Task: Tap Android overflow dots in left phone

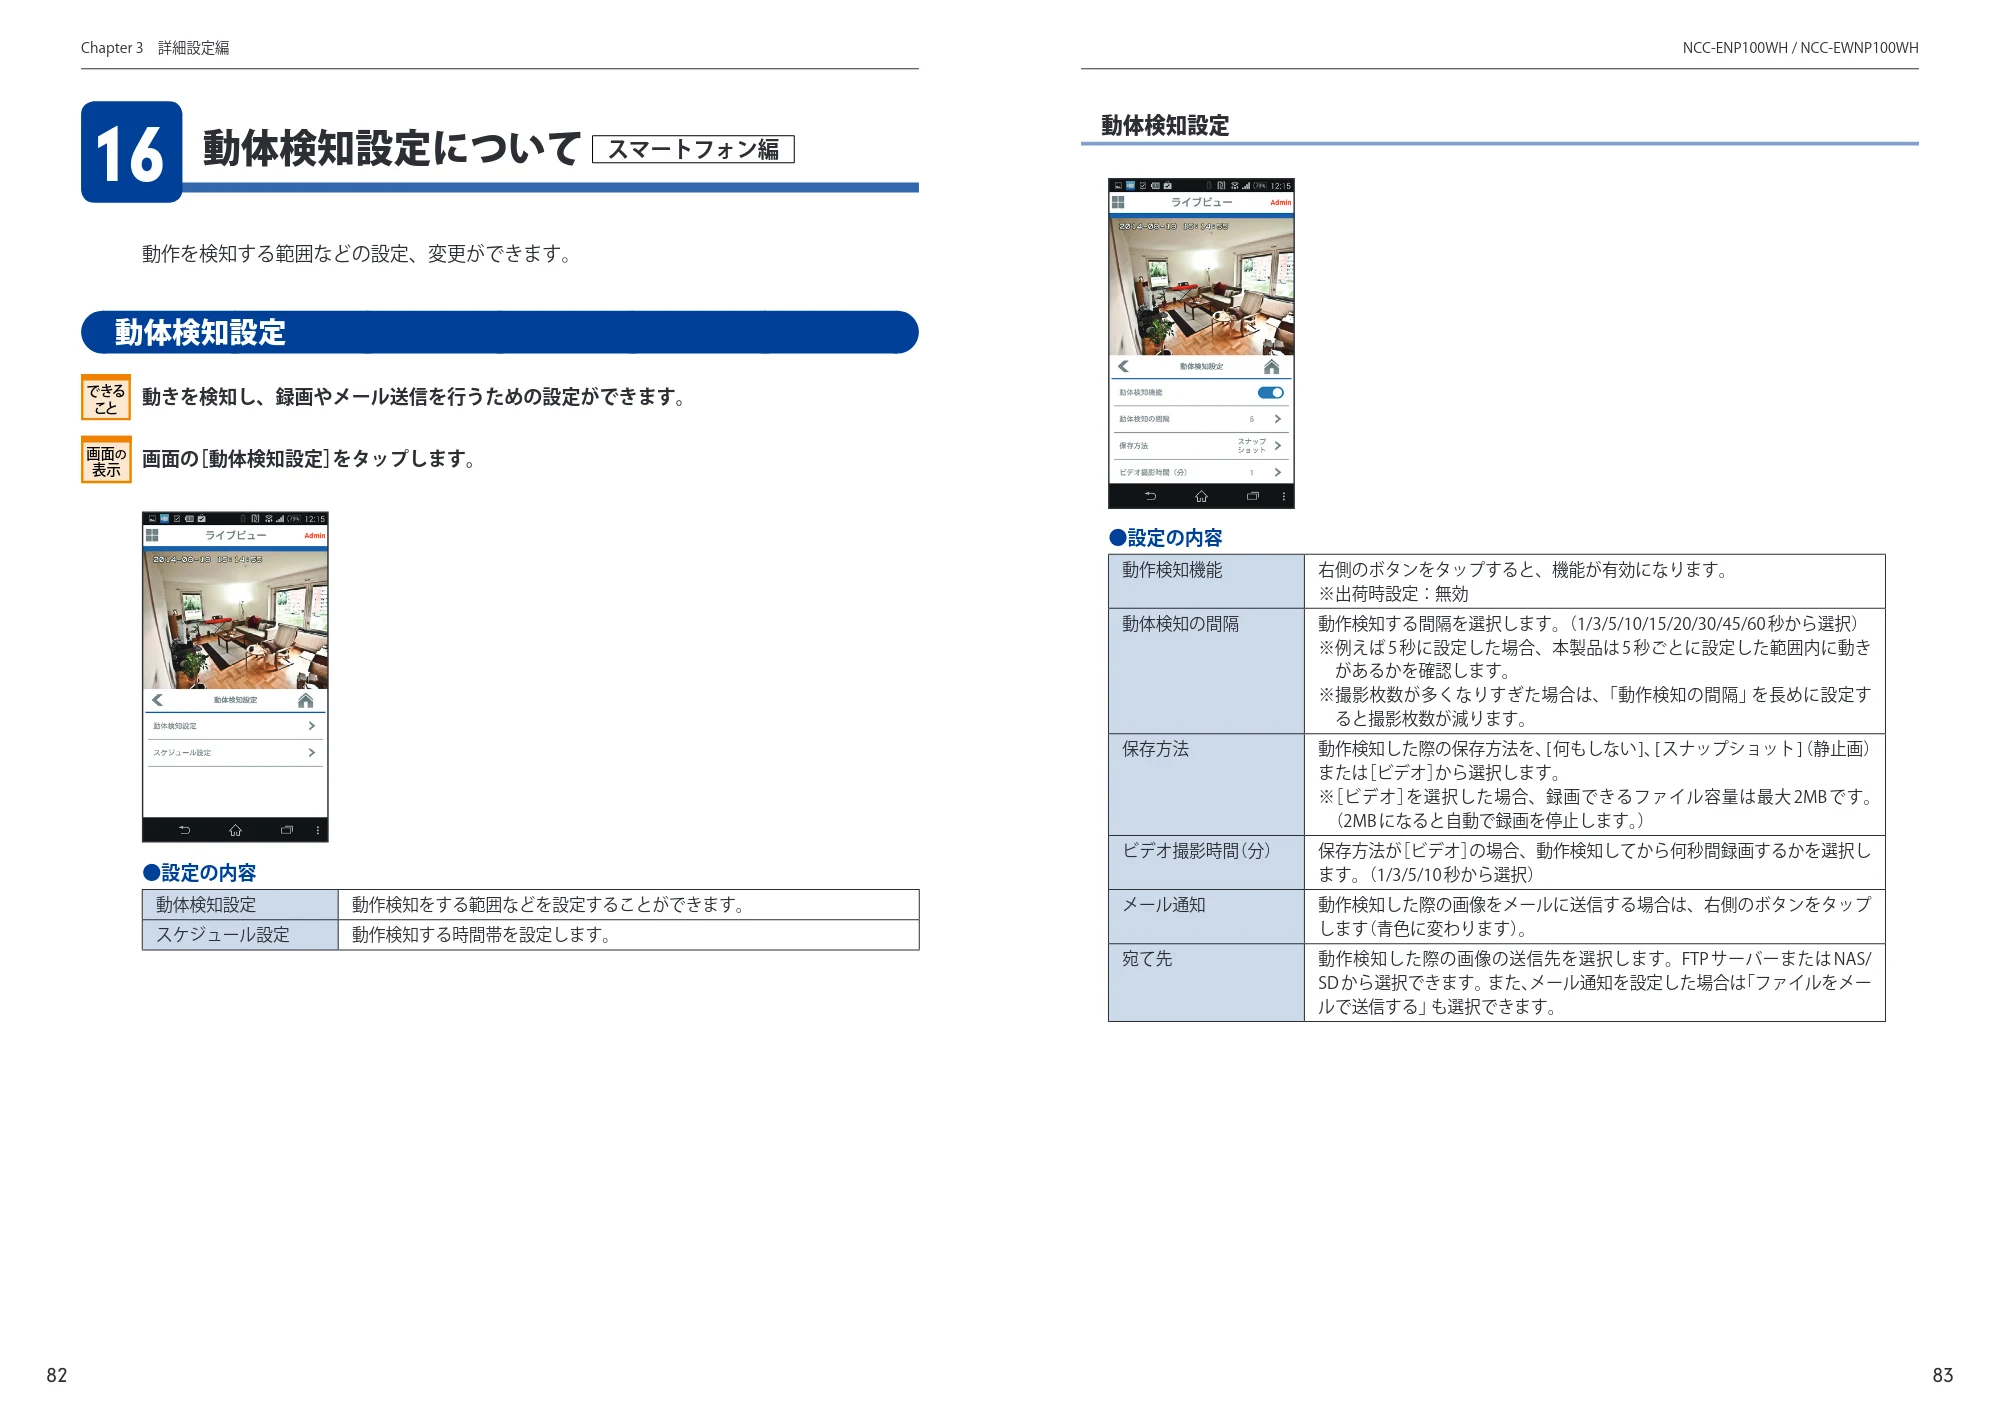Action: (318, 830)
